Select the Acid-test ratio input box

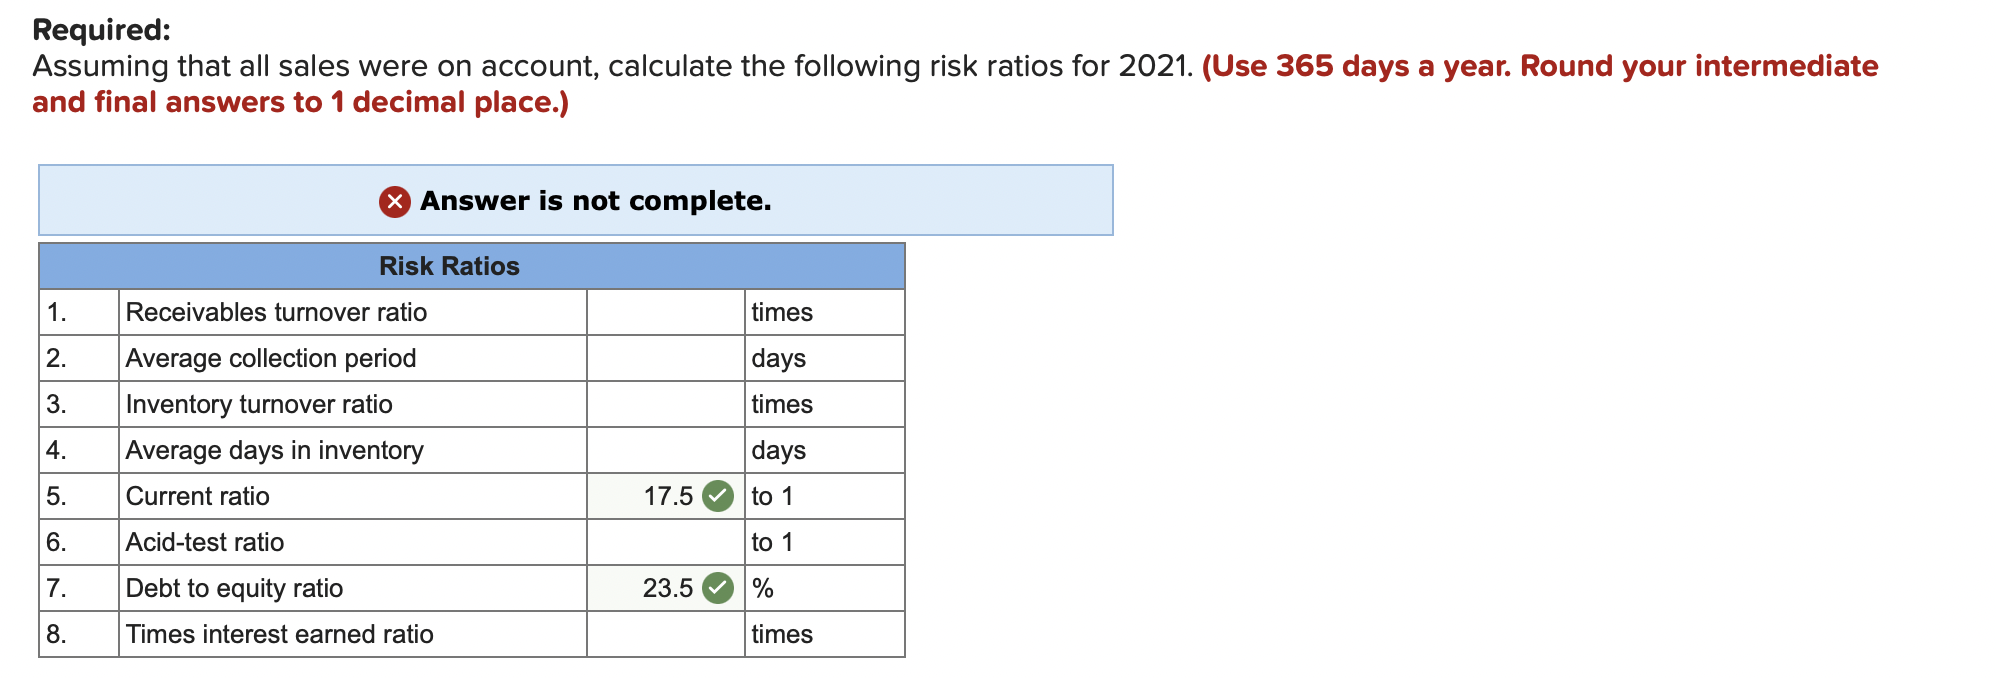(x=663, y=541)
